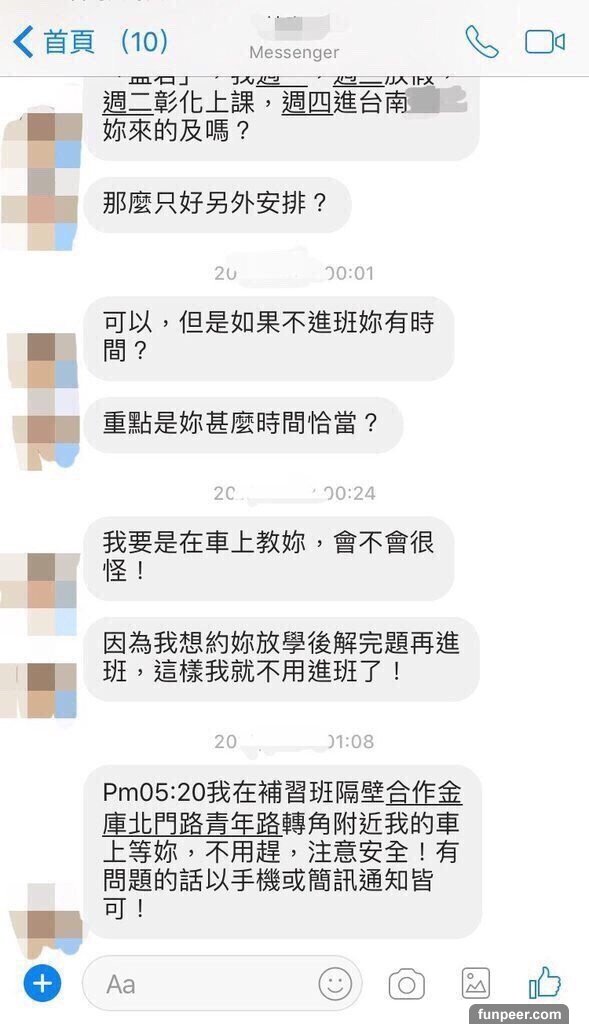Tap the avatar beside 那麼只好另外安排 message
Screen dimensions: 589x1024
click(40, 180)
